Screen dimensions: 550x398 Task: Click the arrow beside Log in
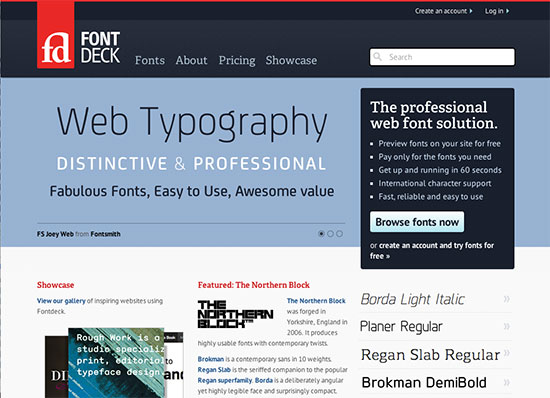point(507,11)
